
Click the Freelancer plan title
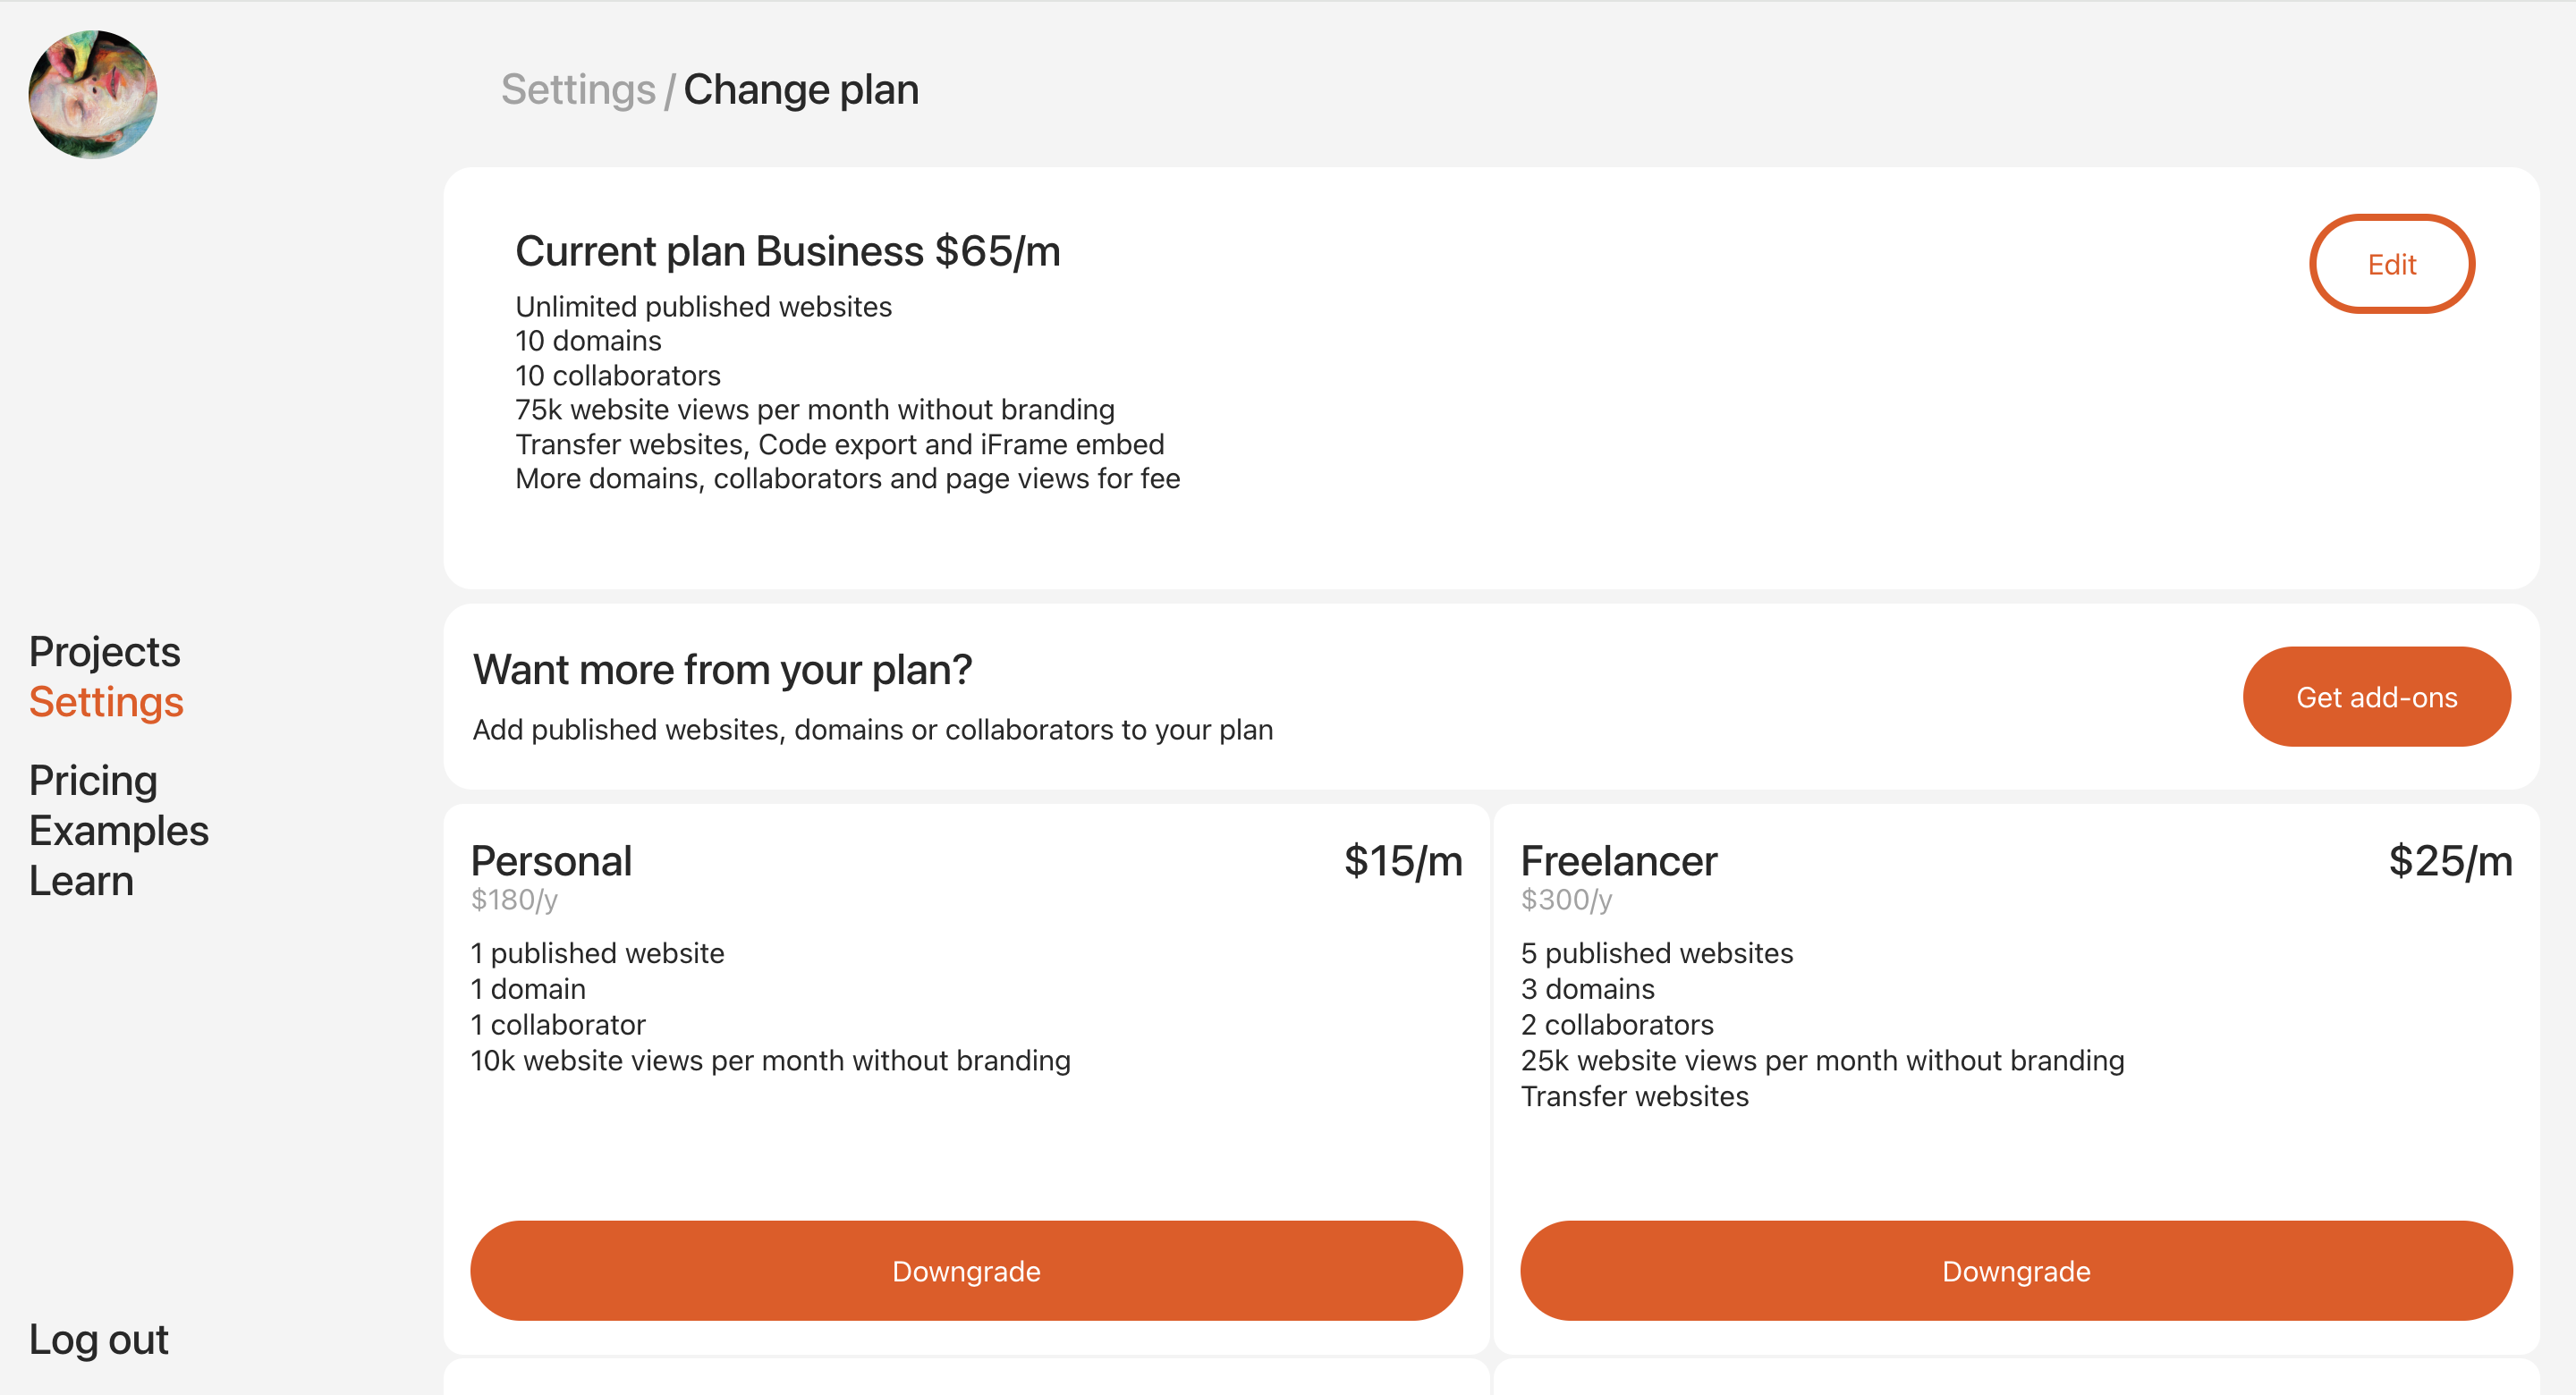tap(1619, 861)
